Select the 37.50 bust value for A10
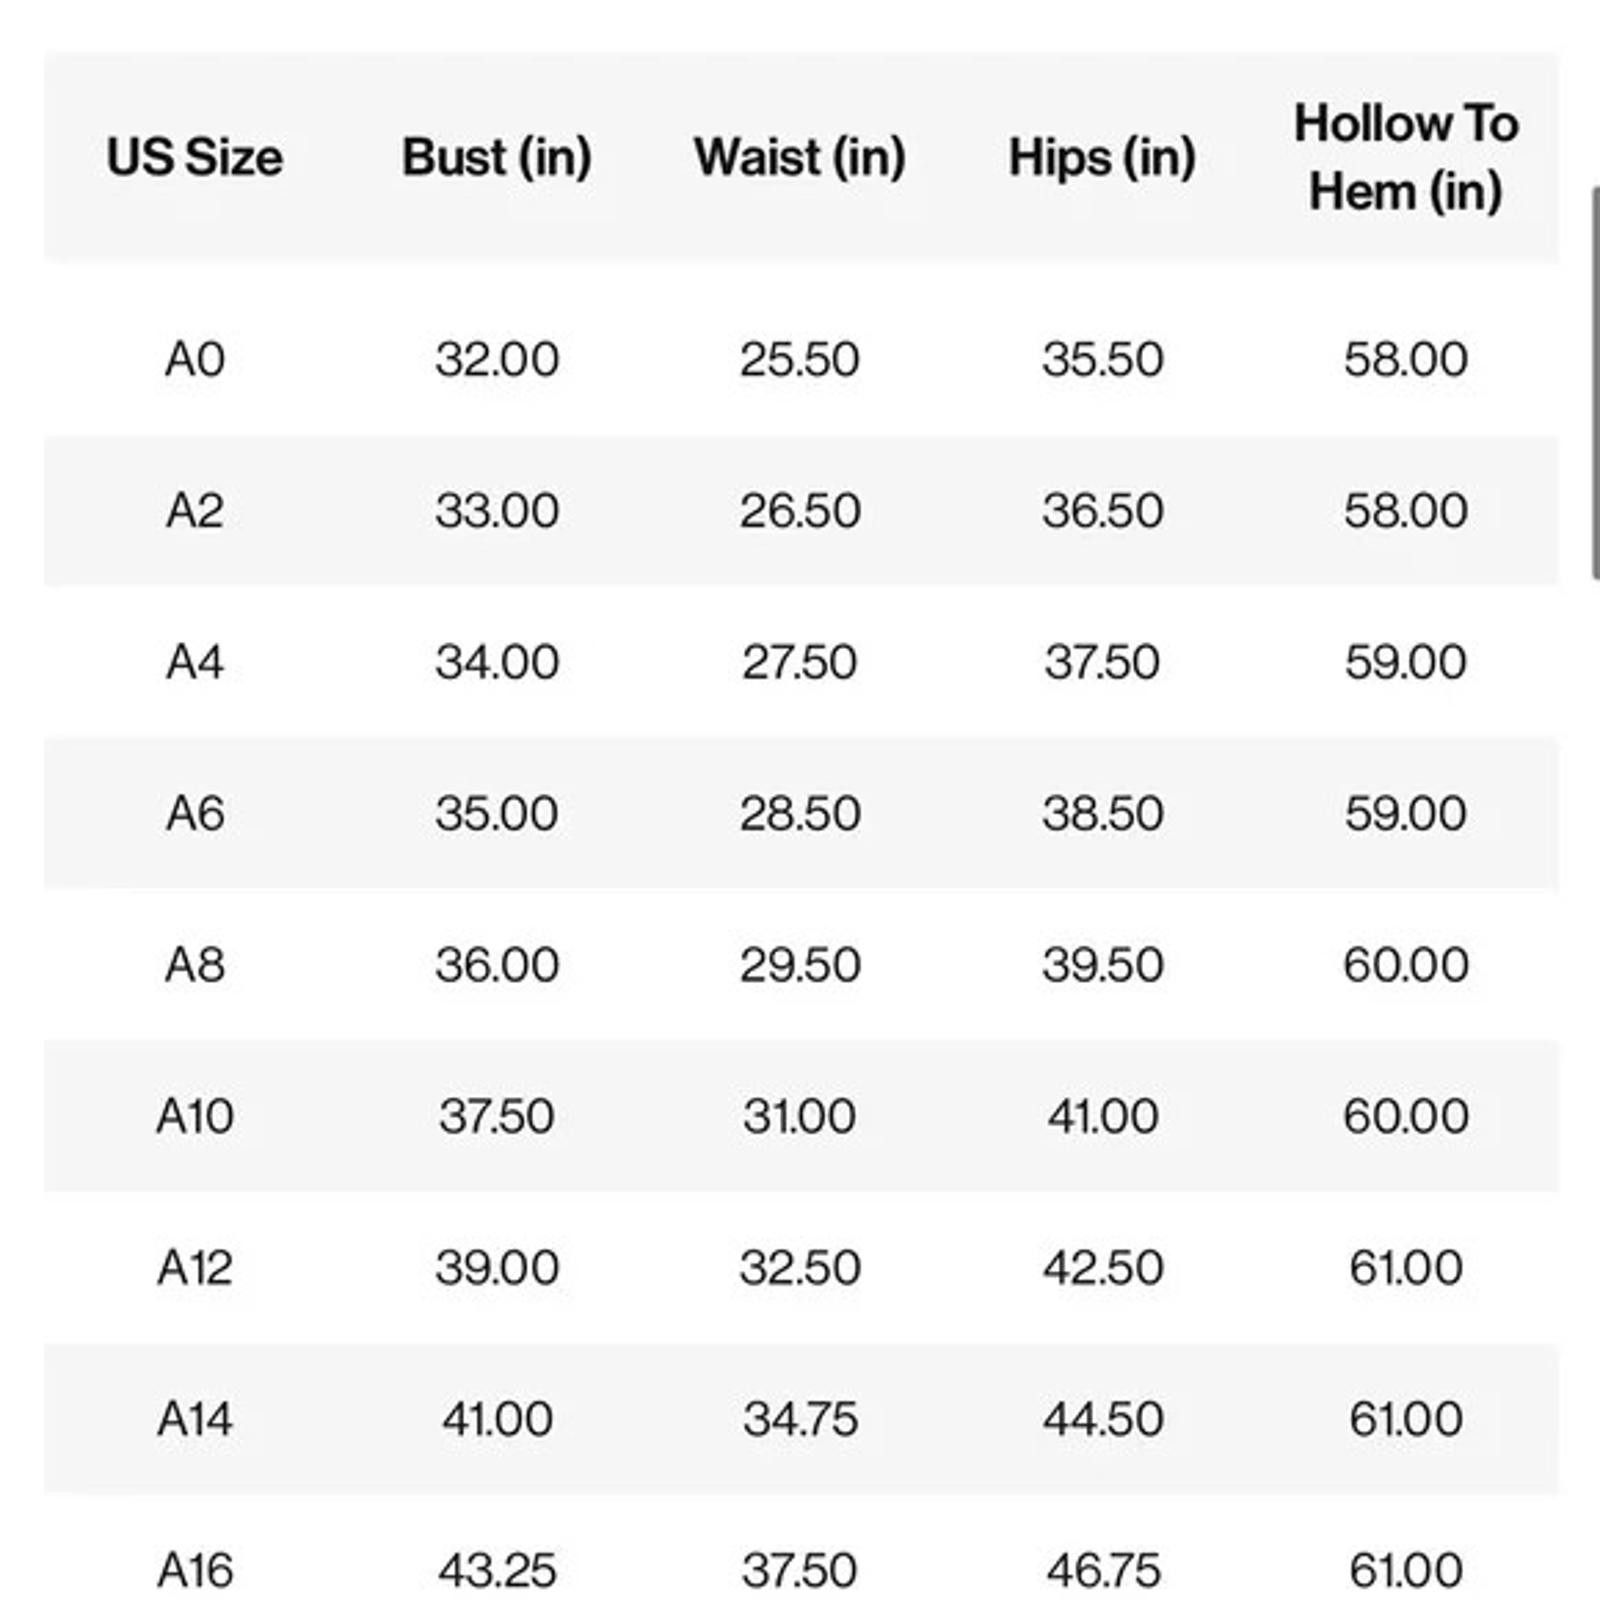Viewport: 1600px width, 1600px height. [x=497, y=1116]
